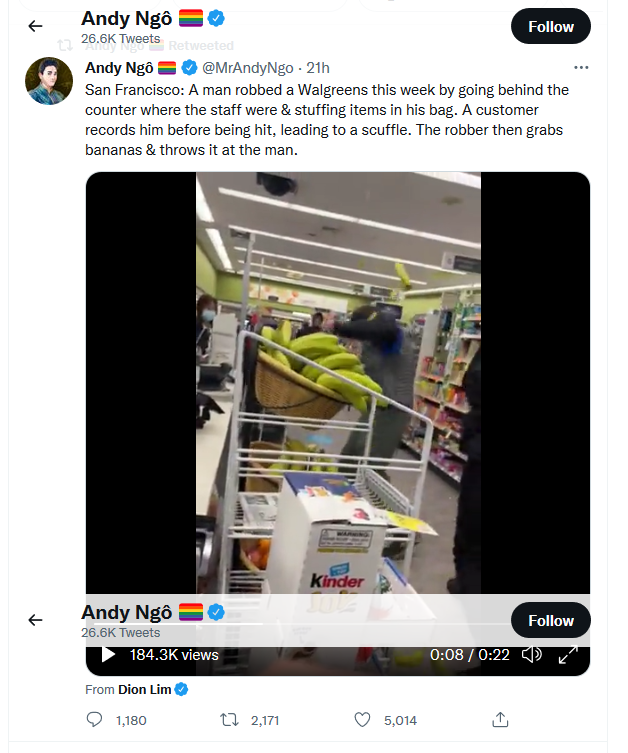
Task: Click the back arrow at top header
Action: pyautogui.click(x=36, y=26)
